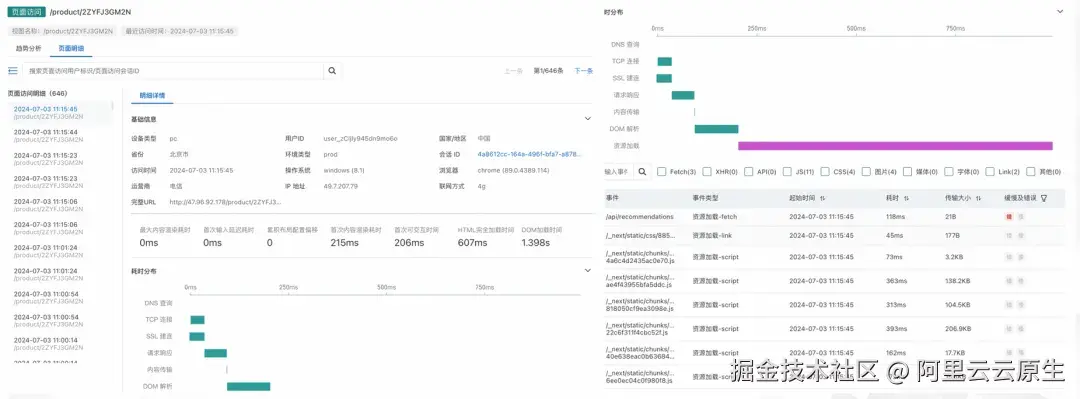The height and width of the screenshot is (399, 1080).
Task: Tick the 其他(0) filter checkbox
Action: pos(1030,172)
